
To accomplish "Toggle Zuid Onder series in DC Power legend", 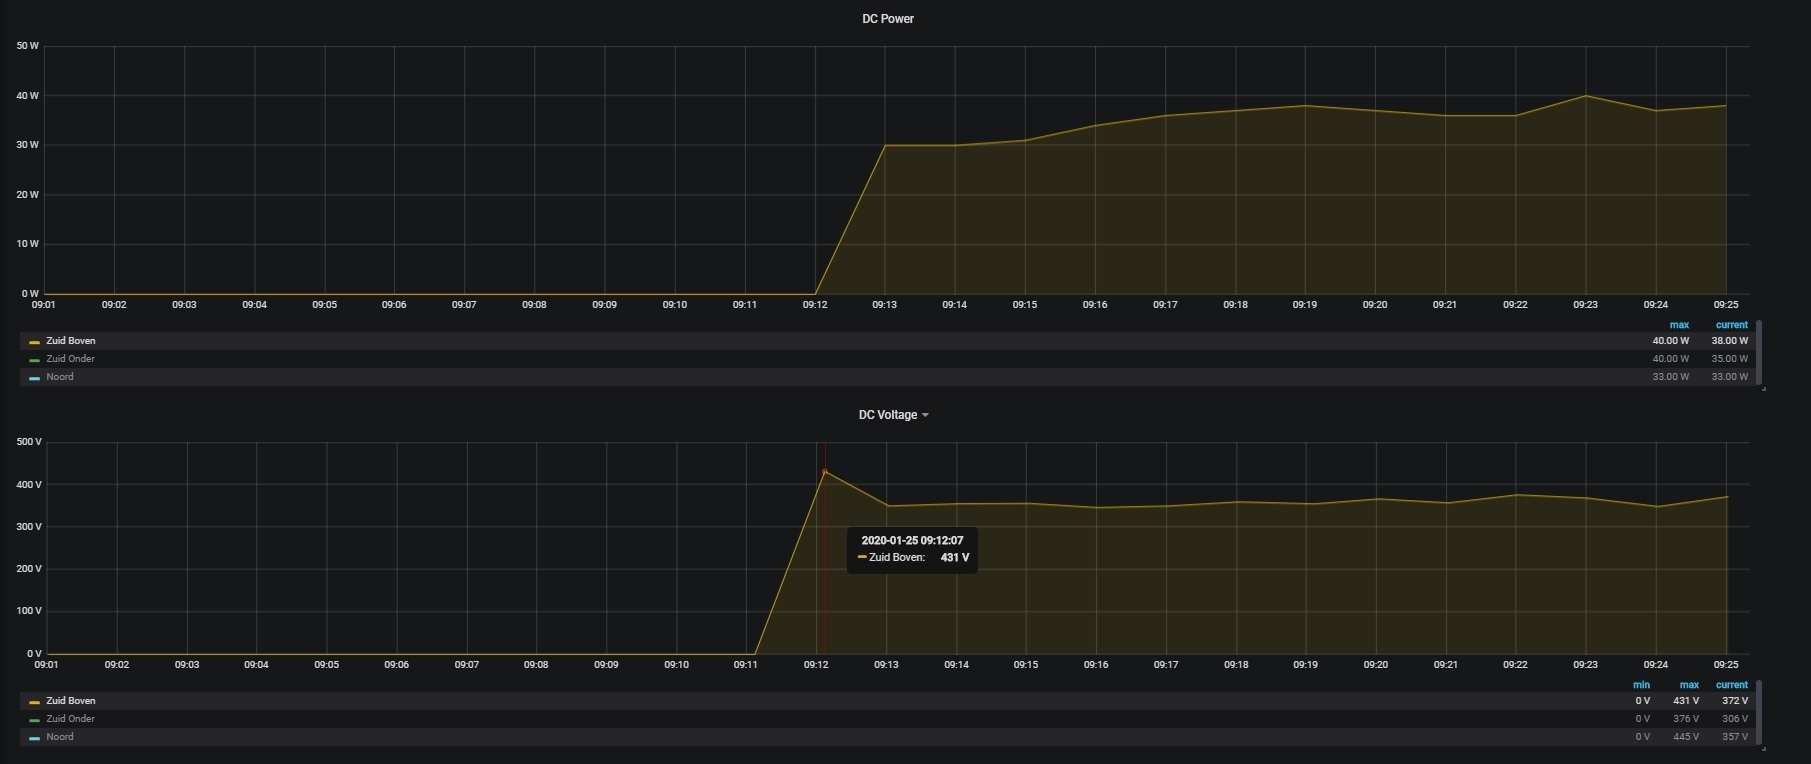I will tap(71, 359).
